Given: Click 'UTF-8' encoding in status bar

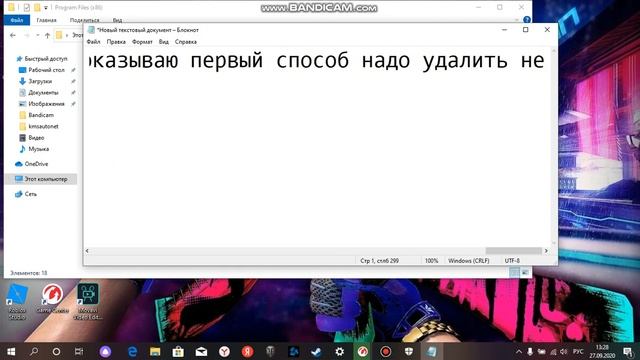Looking at the screenshot, I should tap(512, 261).
